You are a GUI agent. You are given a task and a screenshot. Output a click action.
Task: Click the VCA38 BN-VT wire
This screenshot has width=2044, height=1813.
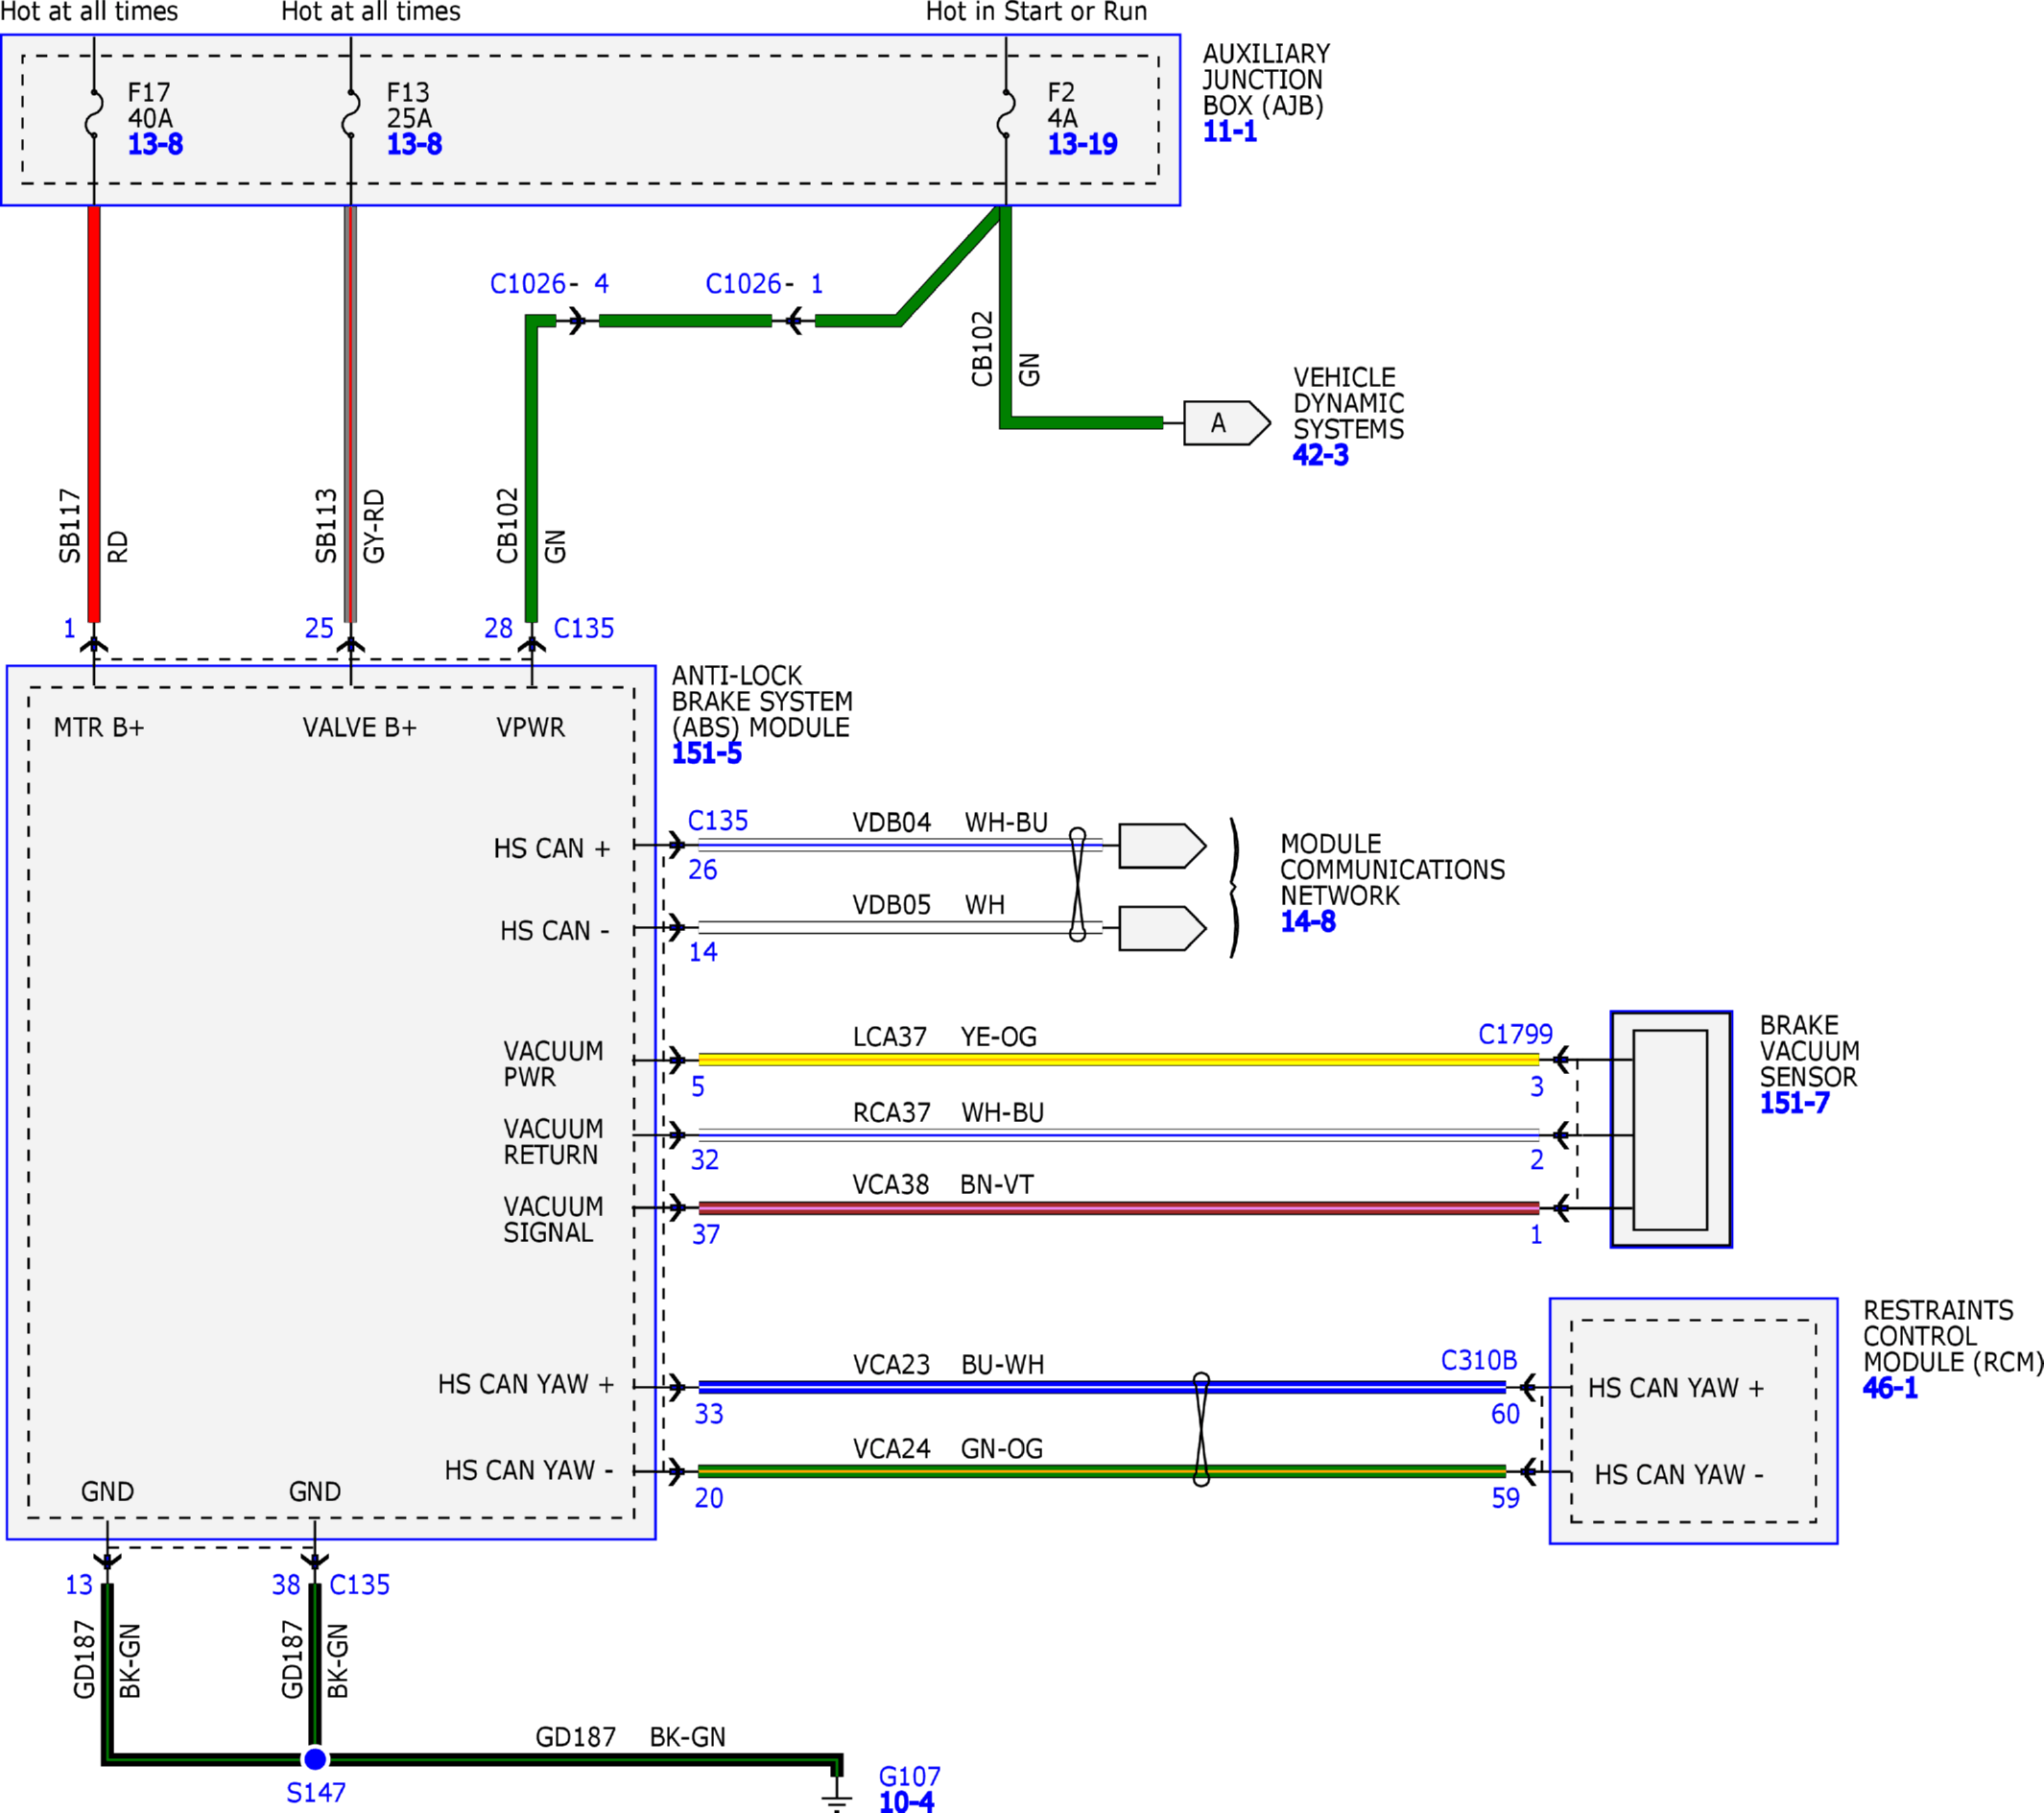[x=1118, y=1208]
